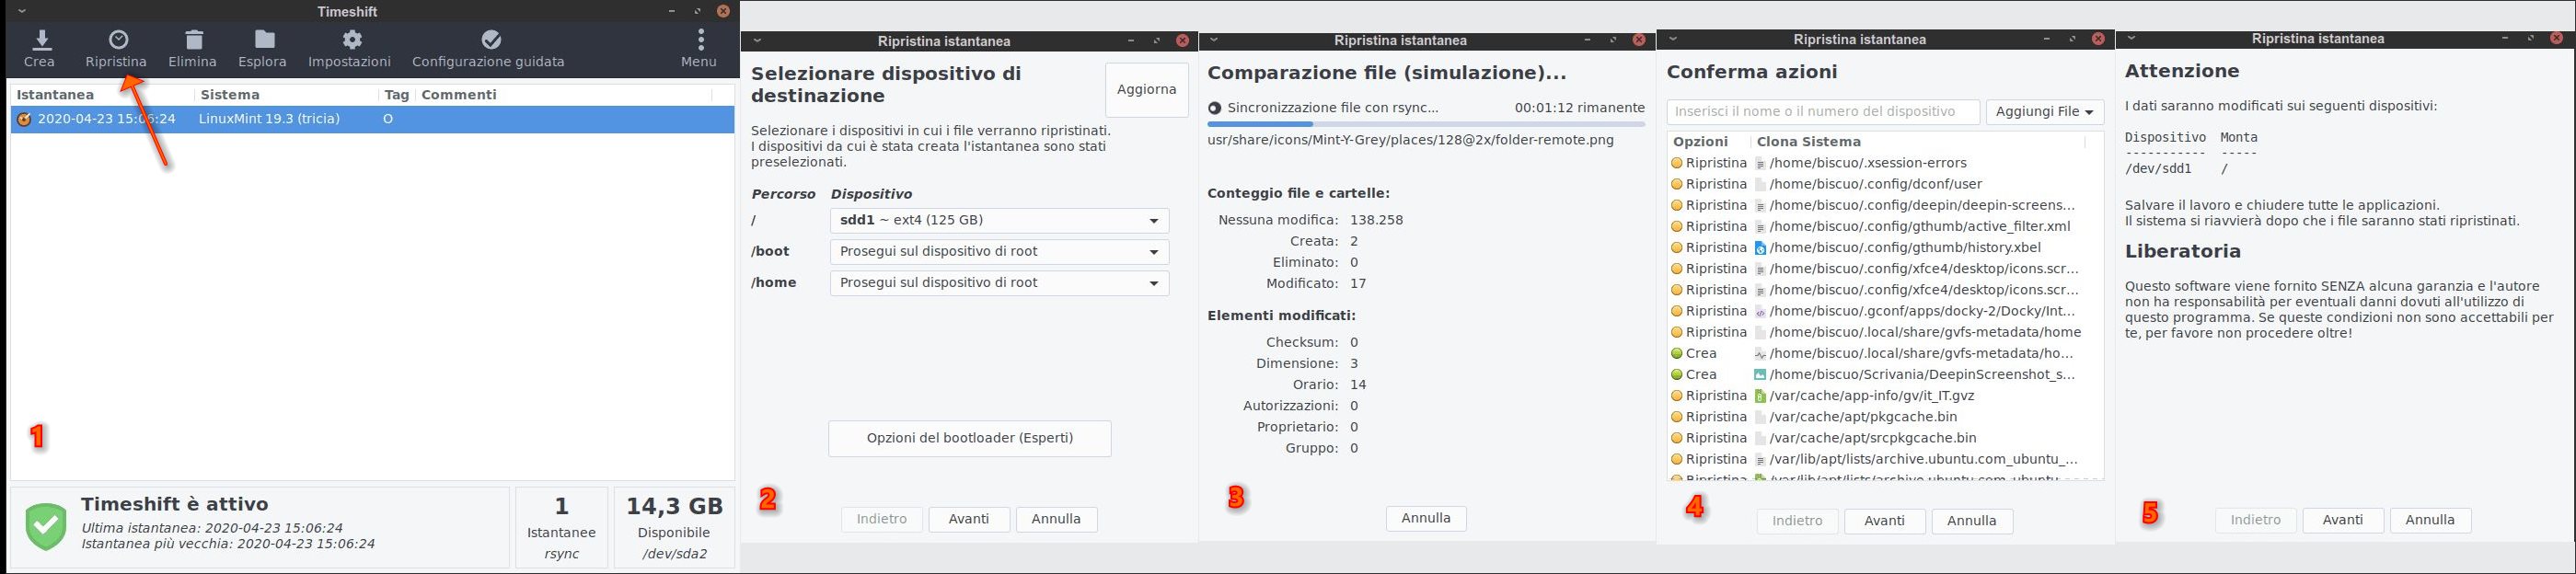
Task: Click the Crea toolbar icon in Timeshift
Action: coord(40,40)
